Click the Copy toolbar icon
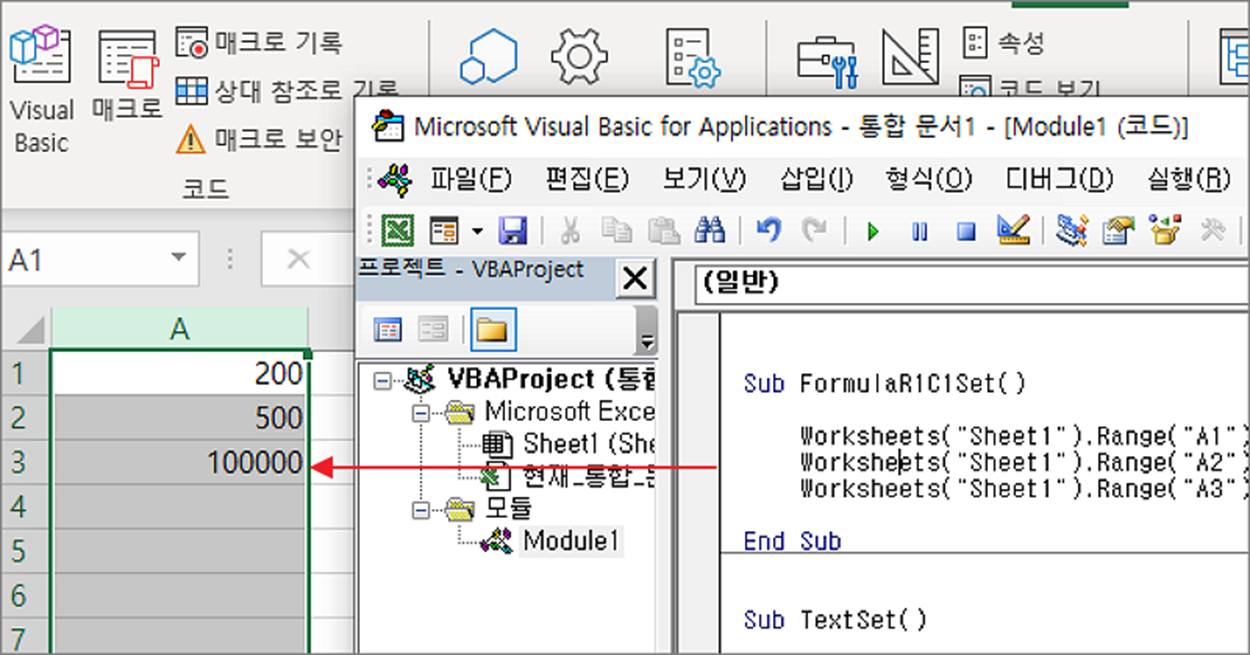The image size is (1250, 655). click(x=617, y=231)
